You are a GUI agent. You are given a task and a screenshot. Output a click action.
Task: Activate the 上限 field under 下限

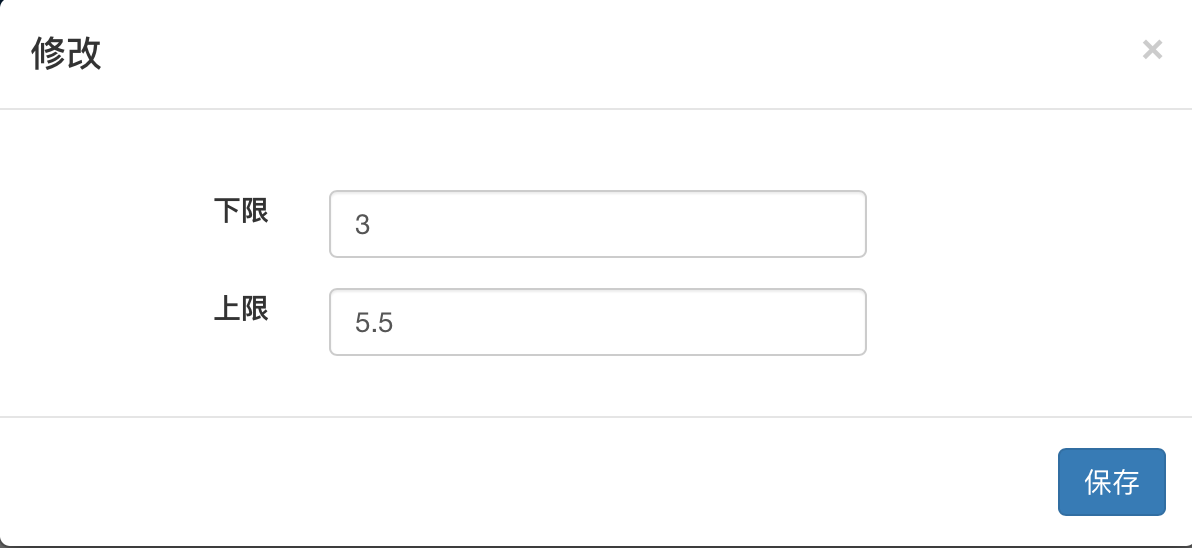click(x=597, y=322)
